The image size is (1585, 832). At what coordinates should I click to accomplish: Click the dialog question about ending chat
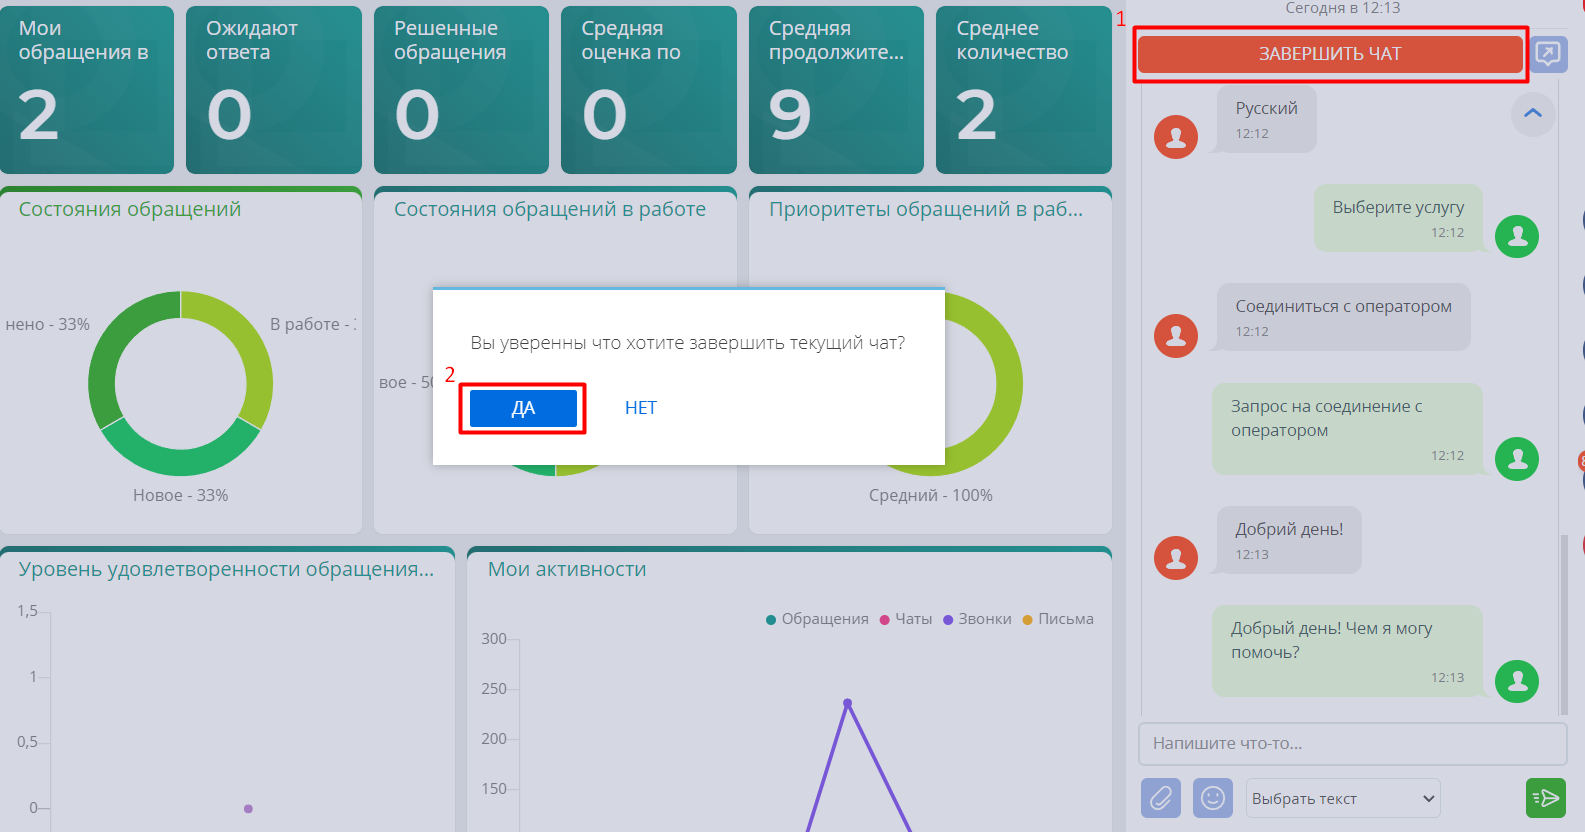pos(688,343)
